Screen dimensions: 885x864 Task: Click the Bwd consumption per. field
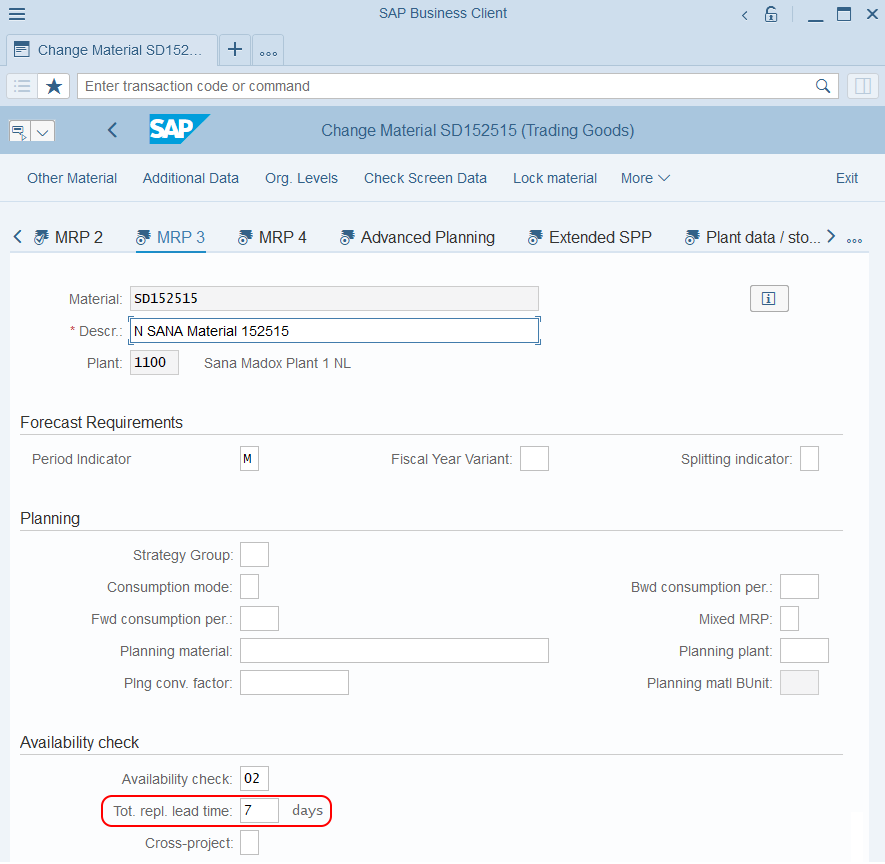pyautogui.click(x=799, y=587)
